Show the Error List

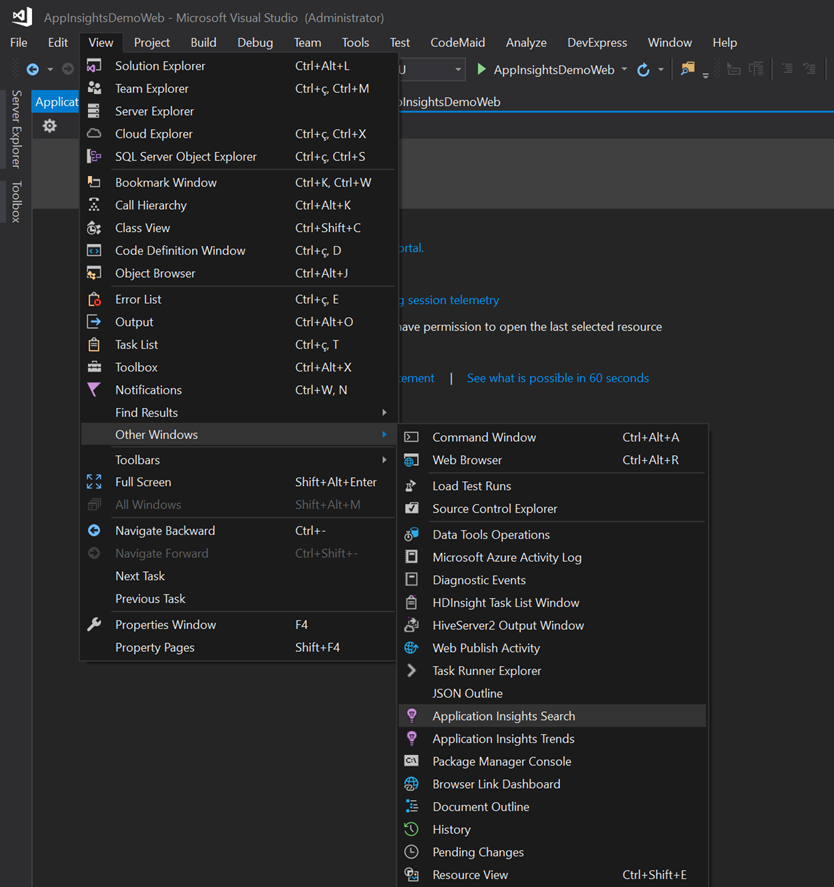click(238, 299)
